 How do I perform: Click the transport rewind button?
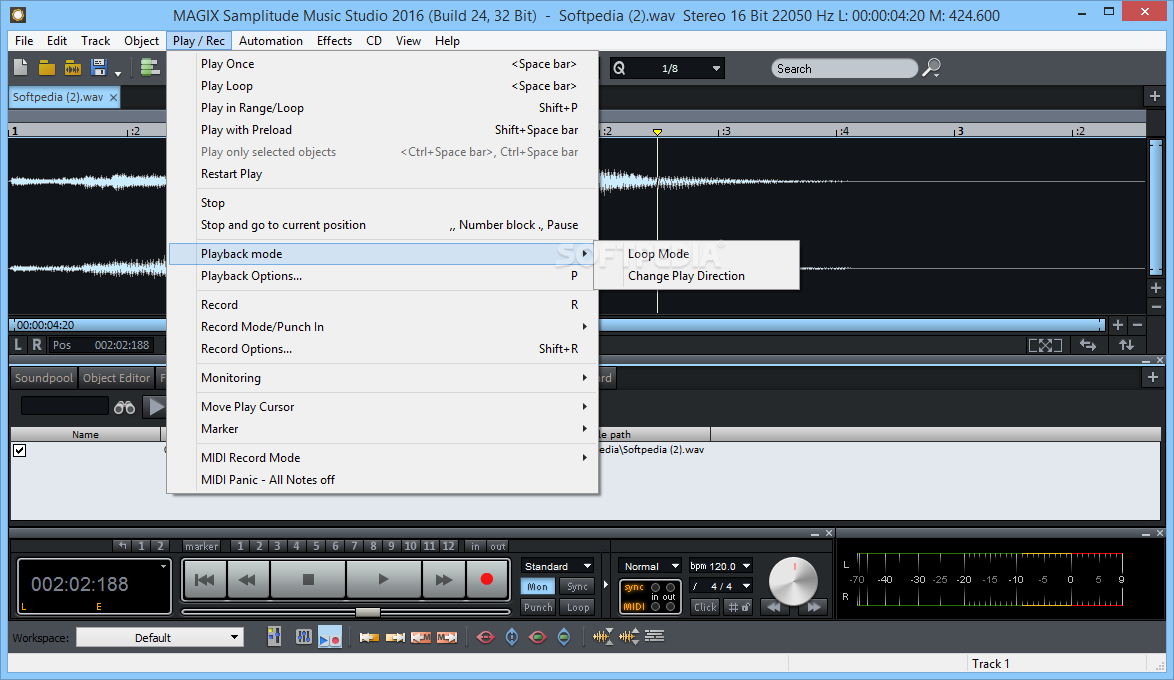click(x=247, y=579)
